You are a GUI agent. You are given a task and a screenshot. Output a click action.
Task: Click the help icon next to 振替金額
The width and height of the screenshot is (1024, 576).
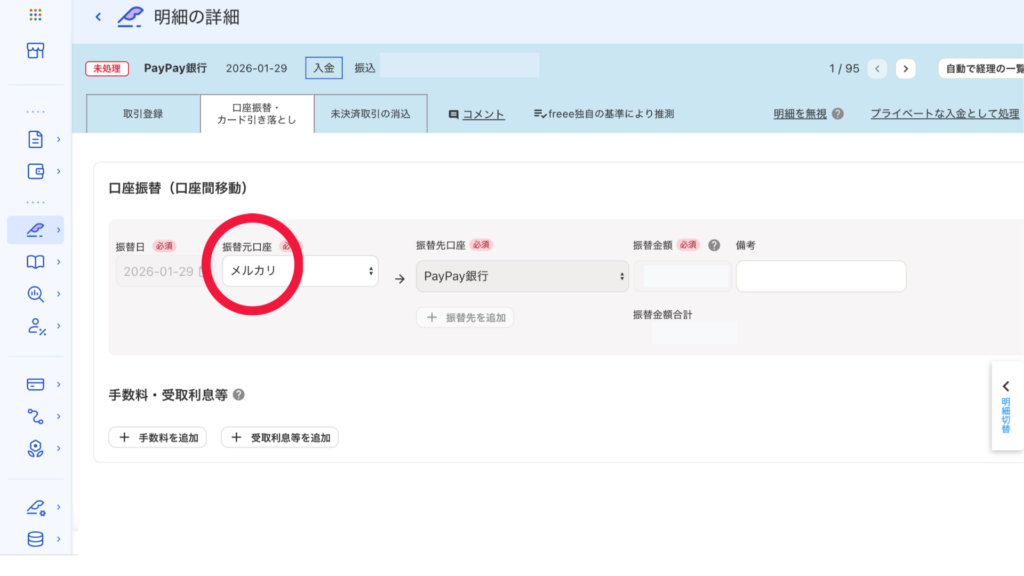click(x=714, y=245)
